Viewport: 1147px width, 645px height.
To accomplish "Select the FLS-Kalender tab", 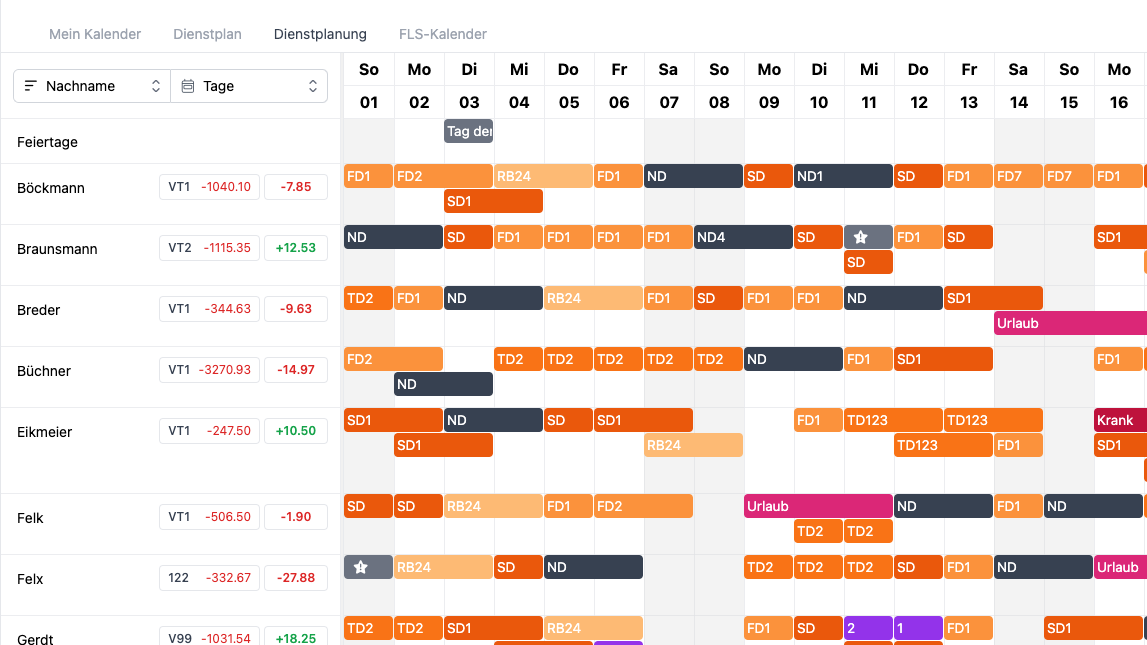I will 442,34.
